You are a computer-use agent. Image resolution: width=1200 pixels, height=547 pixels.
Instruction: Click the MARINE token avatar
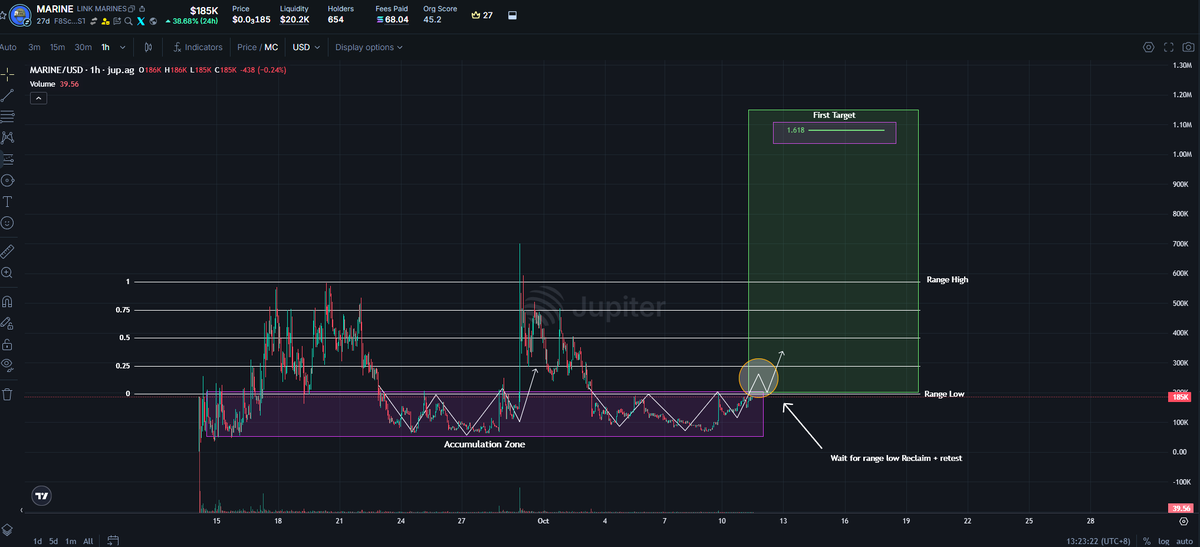coord(20,13)
